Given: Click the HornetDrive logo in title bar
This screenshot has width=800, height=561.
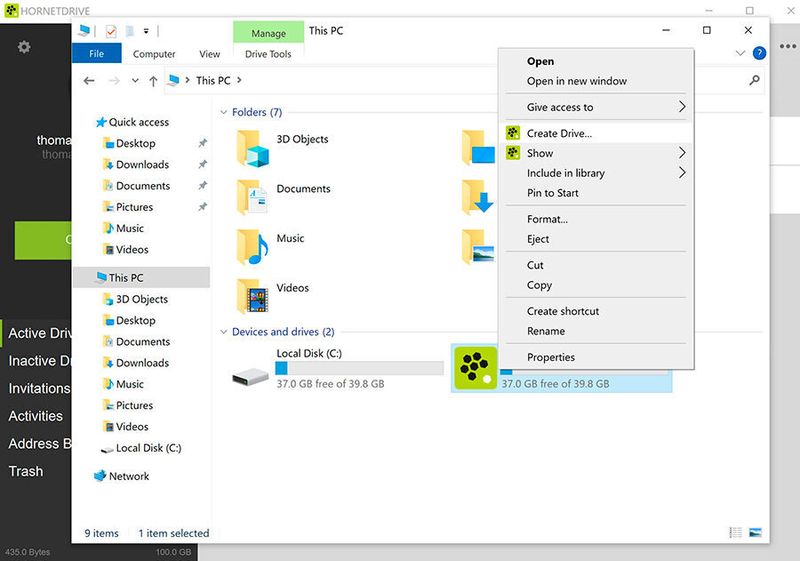Looking at the screenshot, I should click(x=11, y=10).
